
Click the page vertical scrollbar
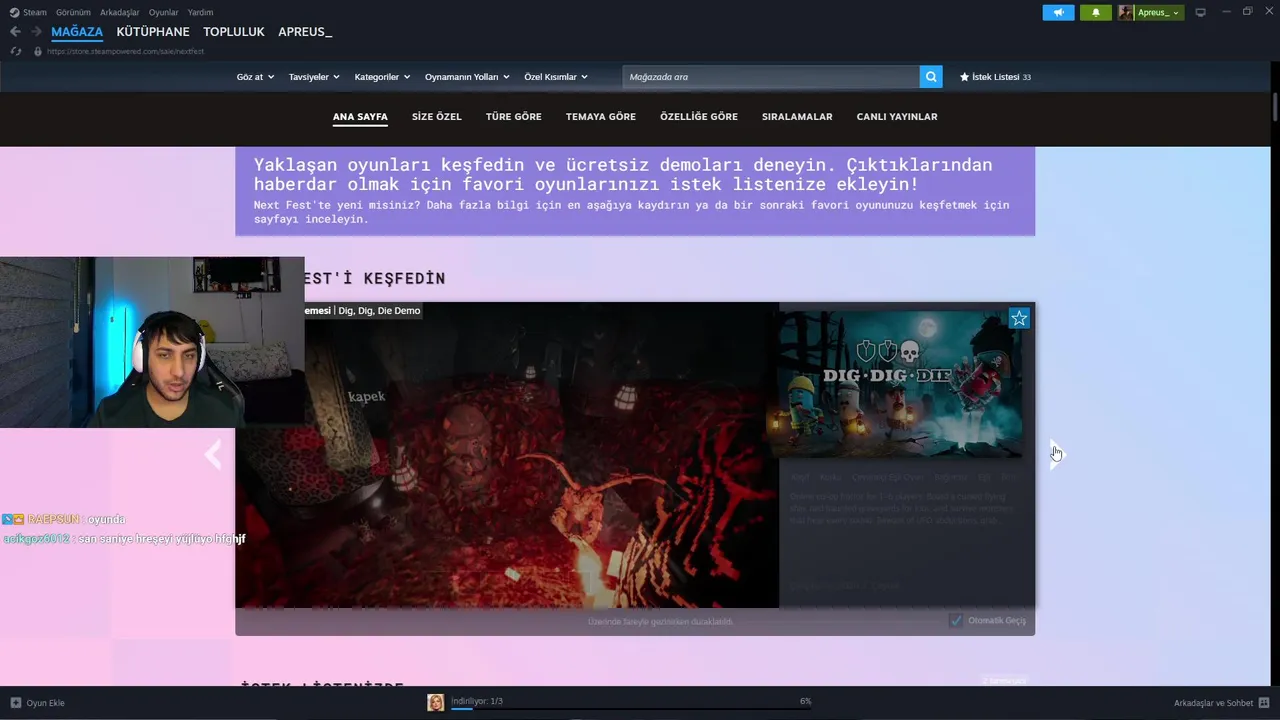(1275, 107)
